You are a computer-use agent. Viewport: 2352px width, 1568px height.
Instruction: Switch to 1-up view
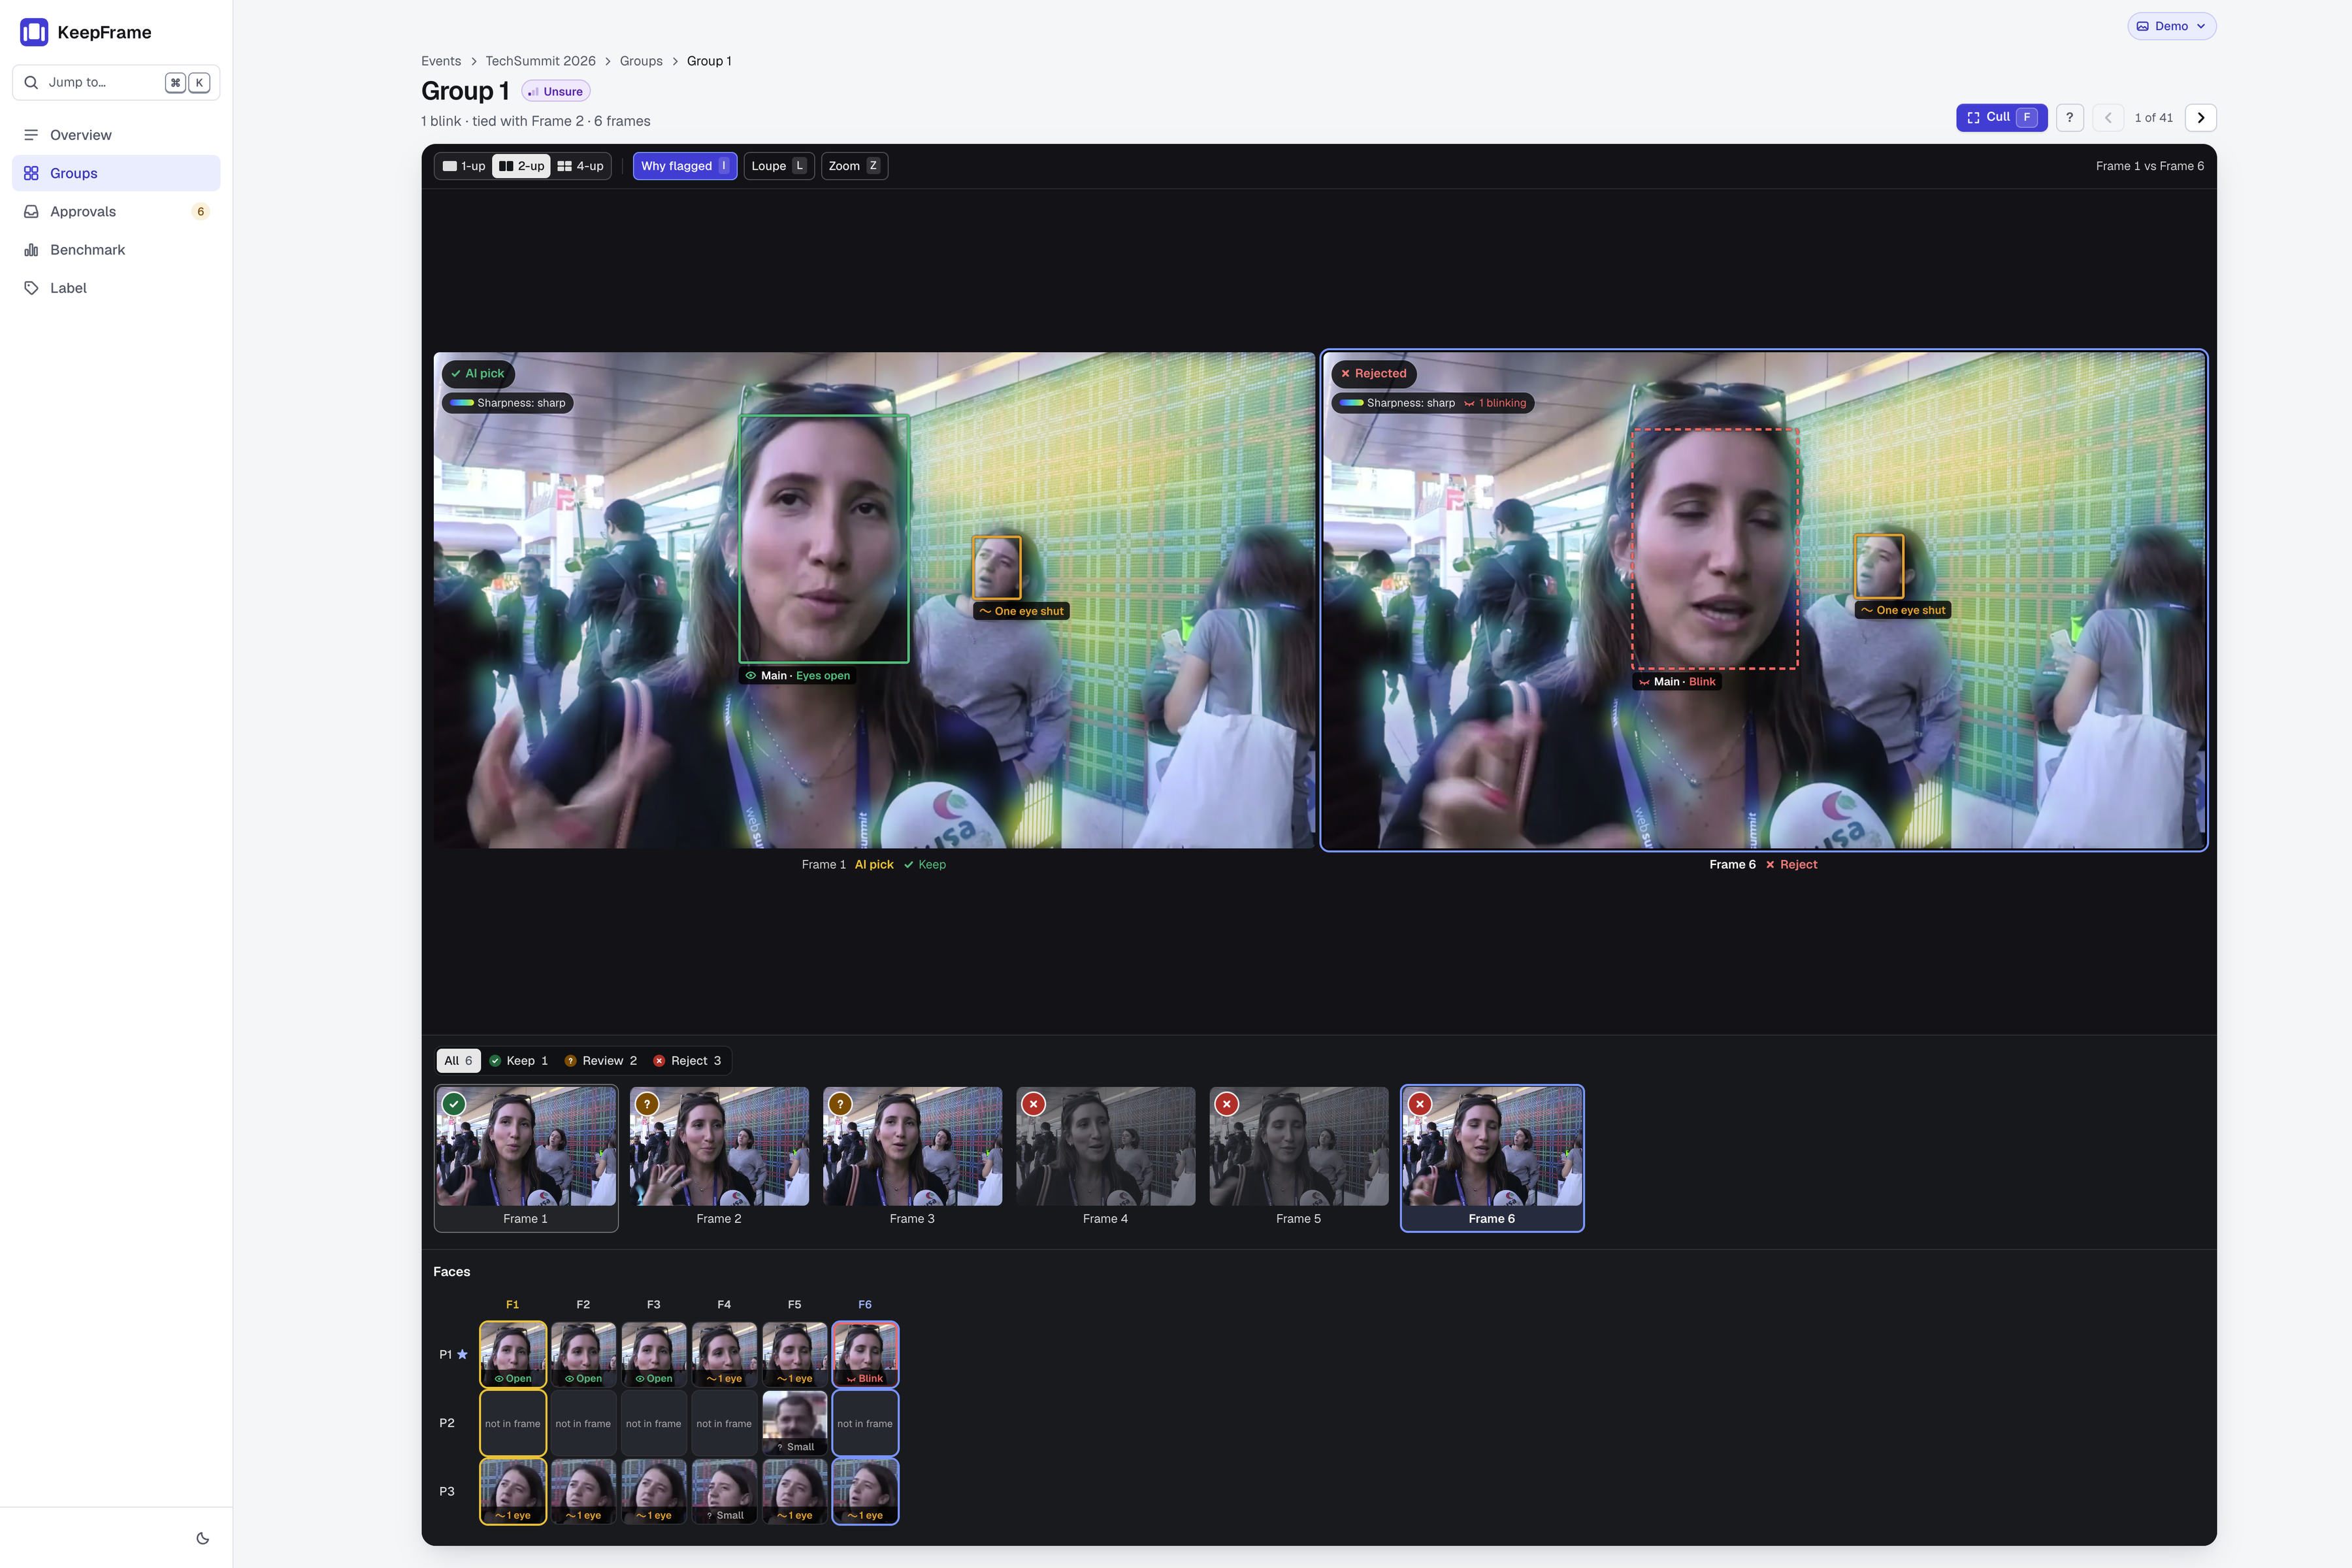tap(464, 166)
